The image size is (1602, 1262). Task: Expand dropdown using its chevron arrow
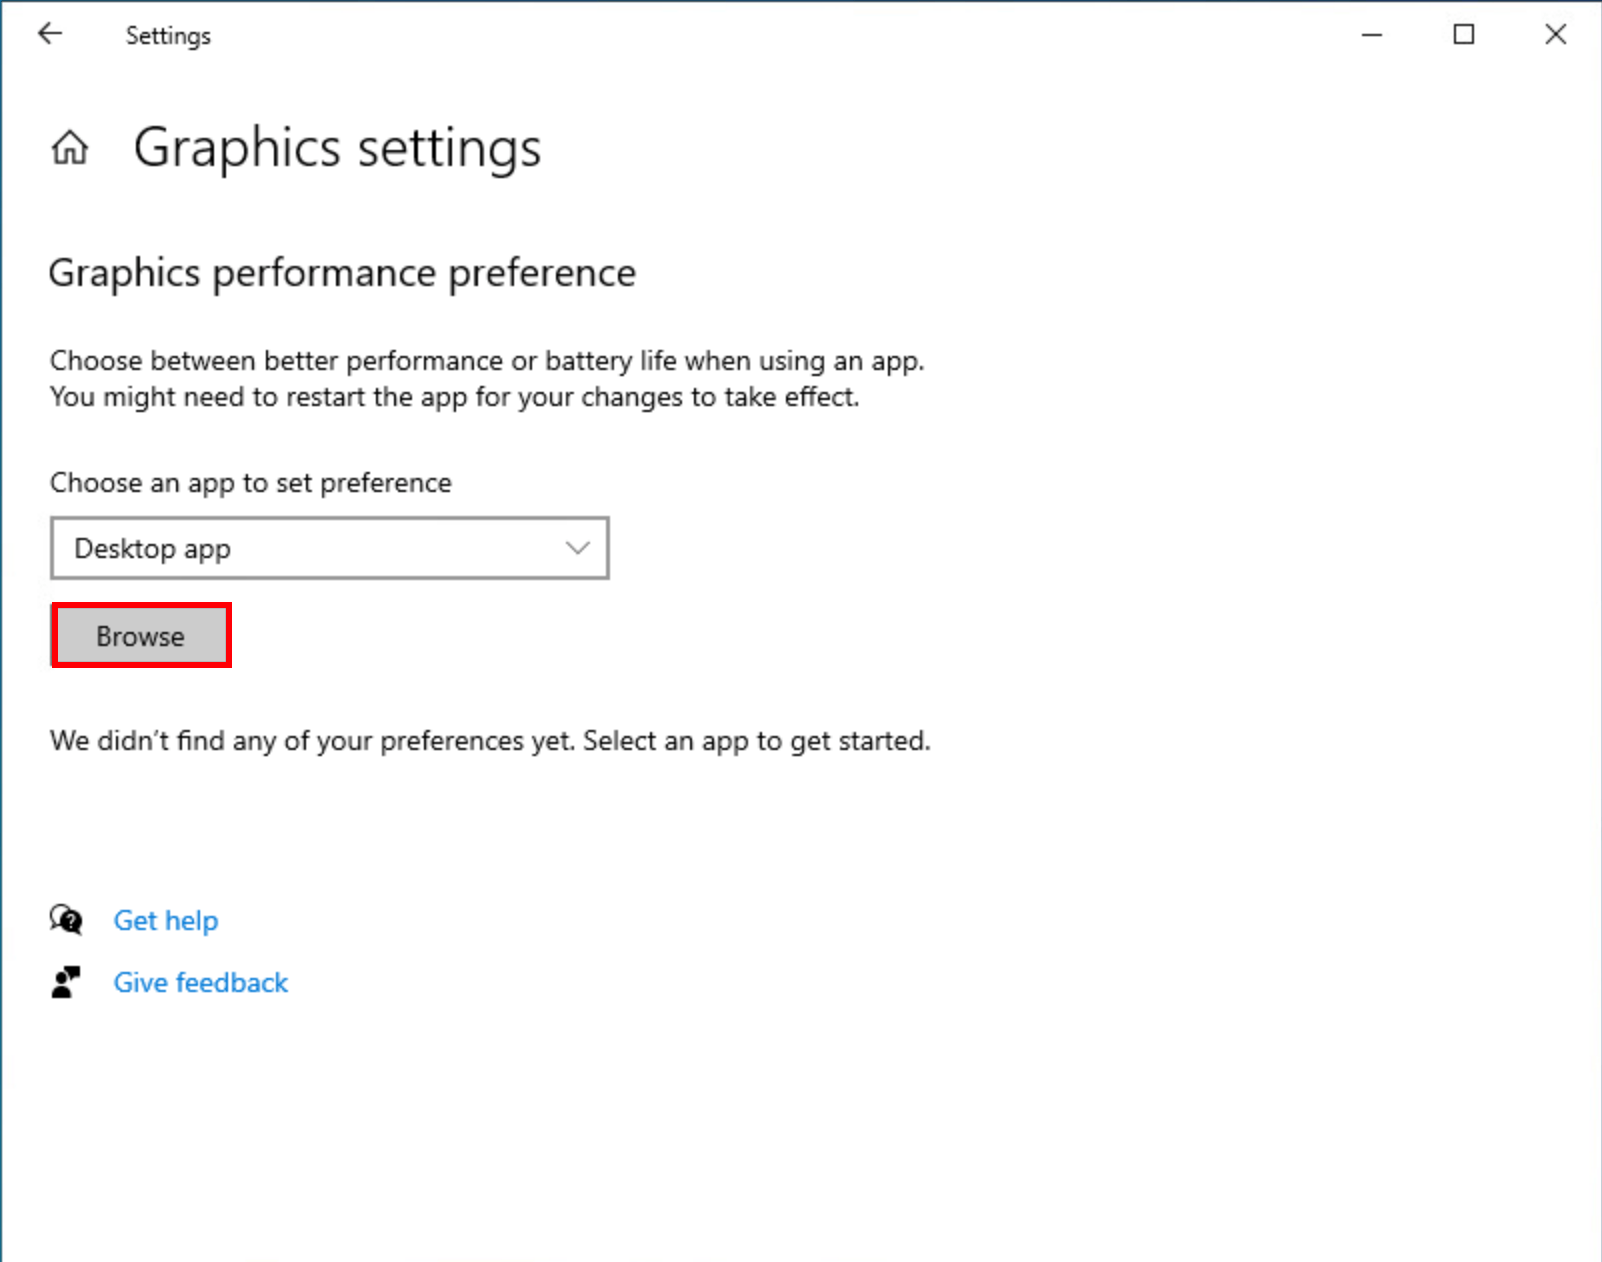click(x=577, y=548)
